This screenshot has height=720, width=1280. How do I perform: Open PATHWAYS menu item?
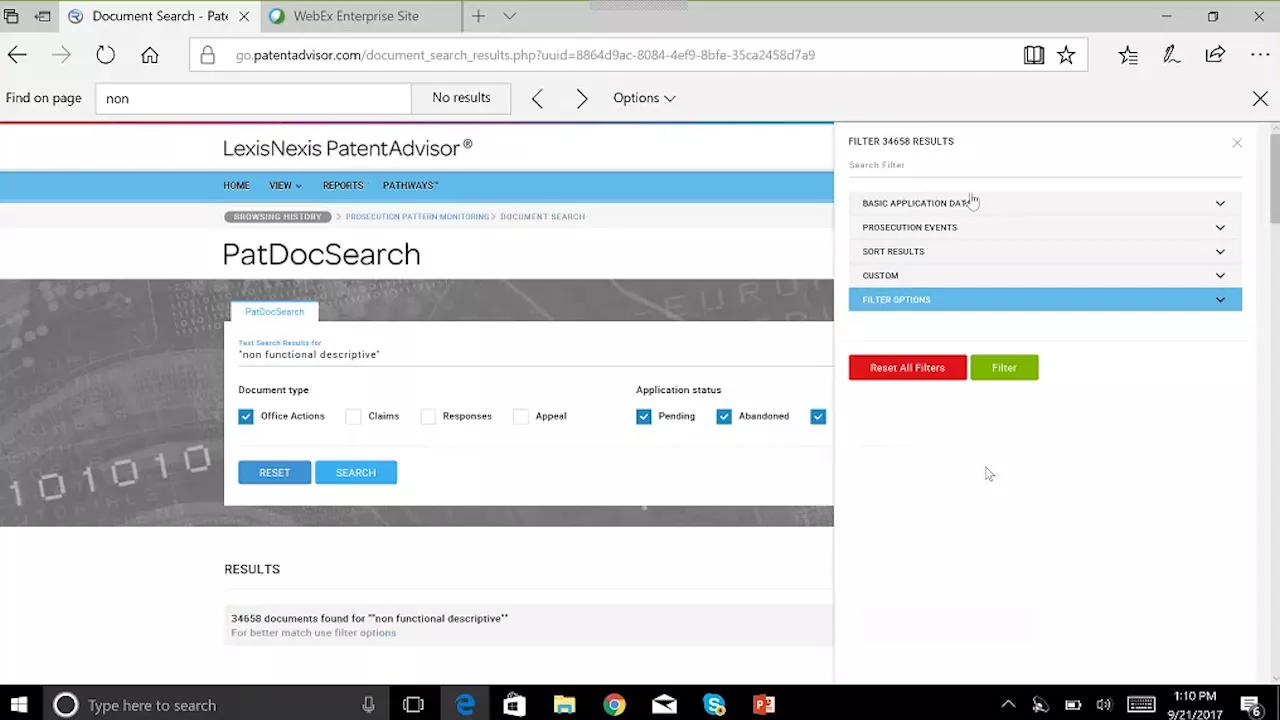tap(411, 185)
